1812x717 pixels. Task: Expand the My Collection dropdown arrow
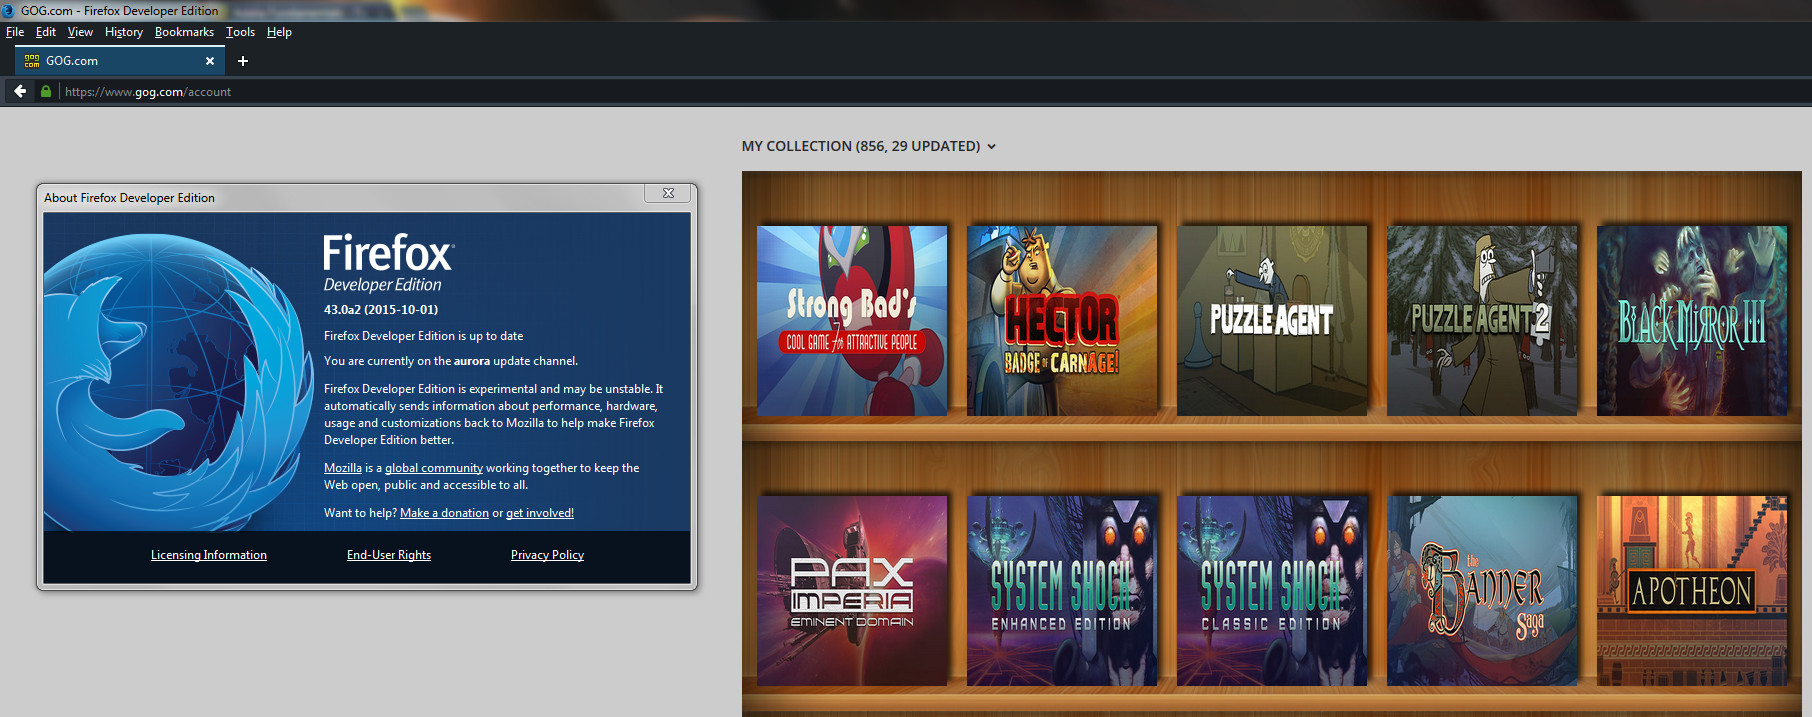(x=992, y=146)
